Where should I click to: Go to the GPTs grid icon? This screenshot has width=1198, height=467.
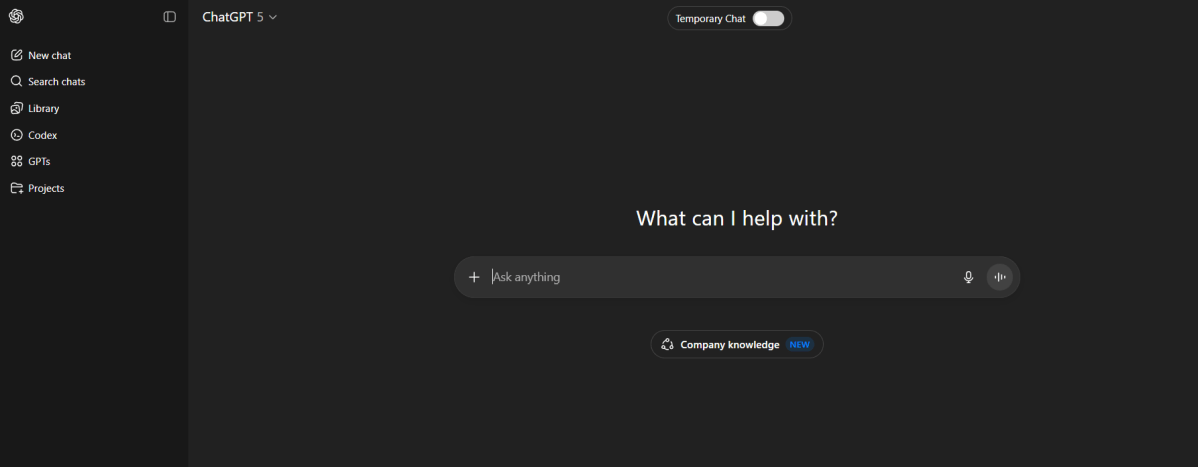coord(16,161)
